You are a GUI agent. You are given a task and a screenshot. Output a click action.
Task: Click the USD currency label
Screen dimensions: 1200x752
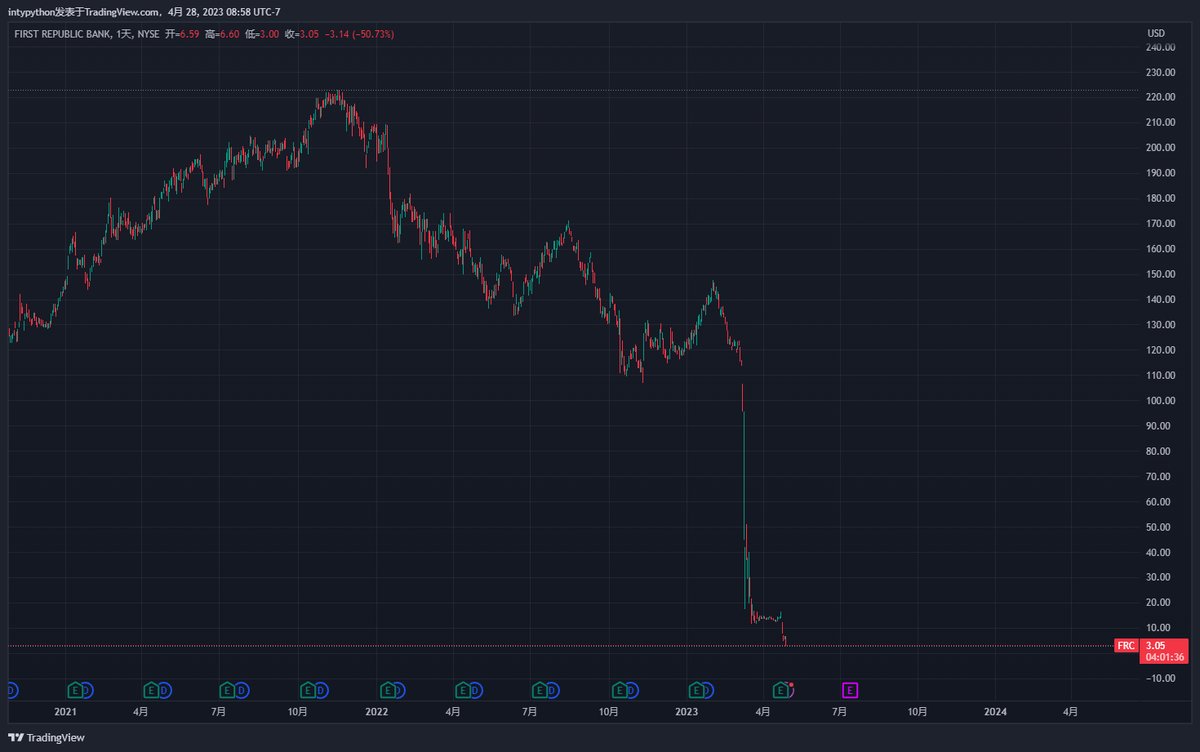coord(1156,34)
